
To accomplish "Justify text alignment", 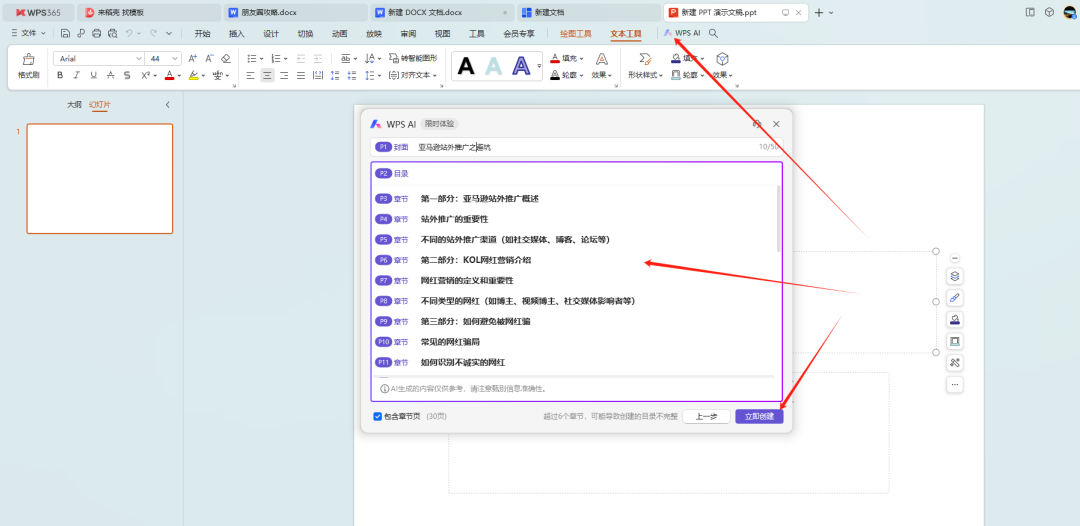I will [x=300, y=75].
